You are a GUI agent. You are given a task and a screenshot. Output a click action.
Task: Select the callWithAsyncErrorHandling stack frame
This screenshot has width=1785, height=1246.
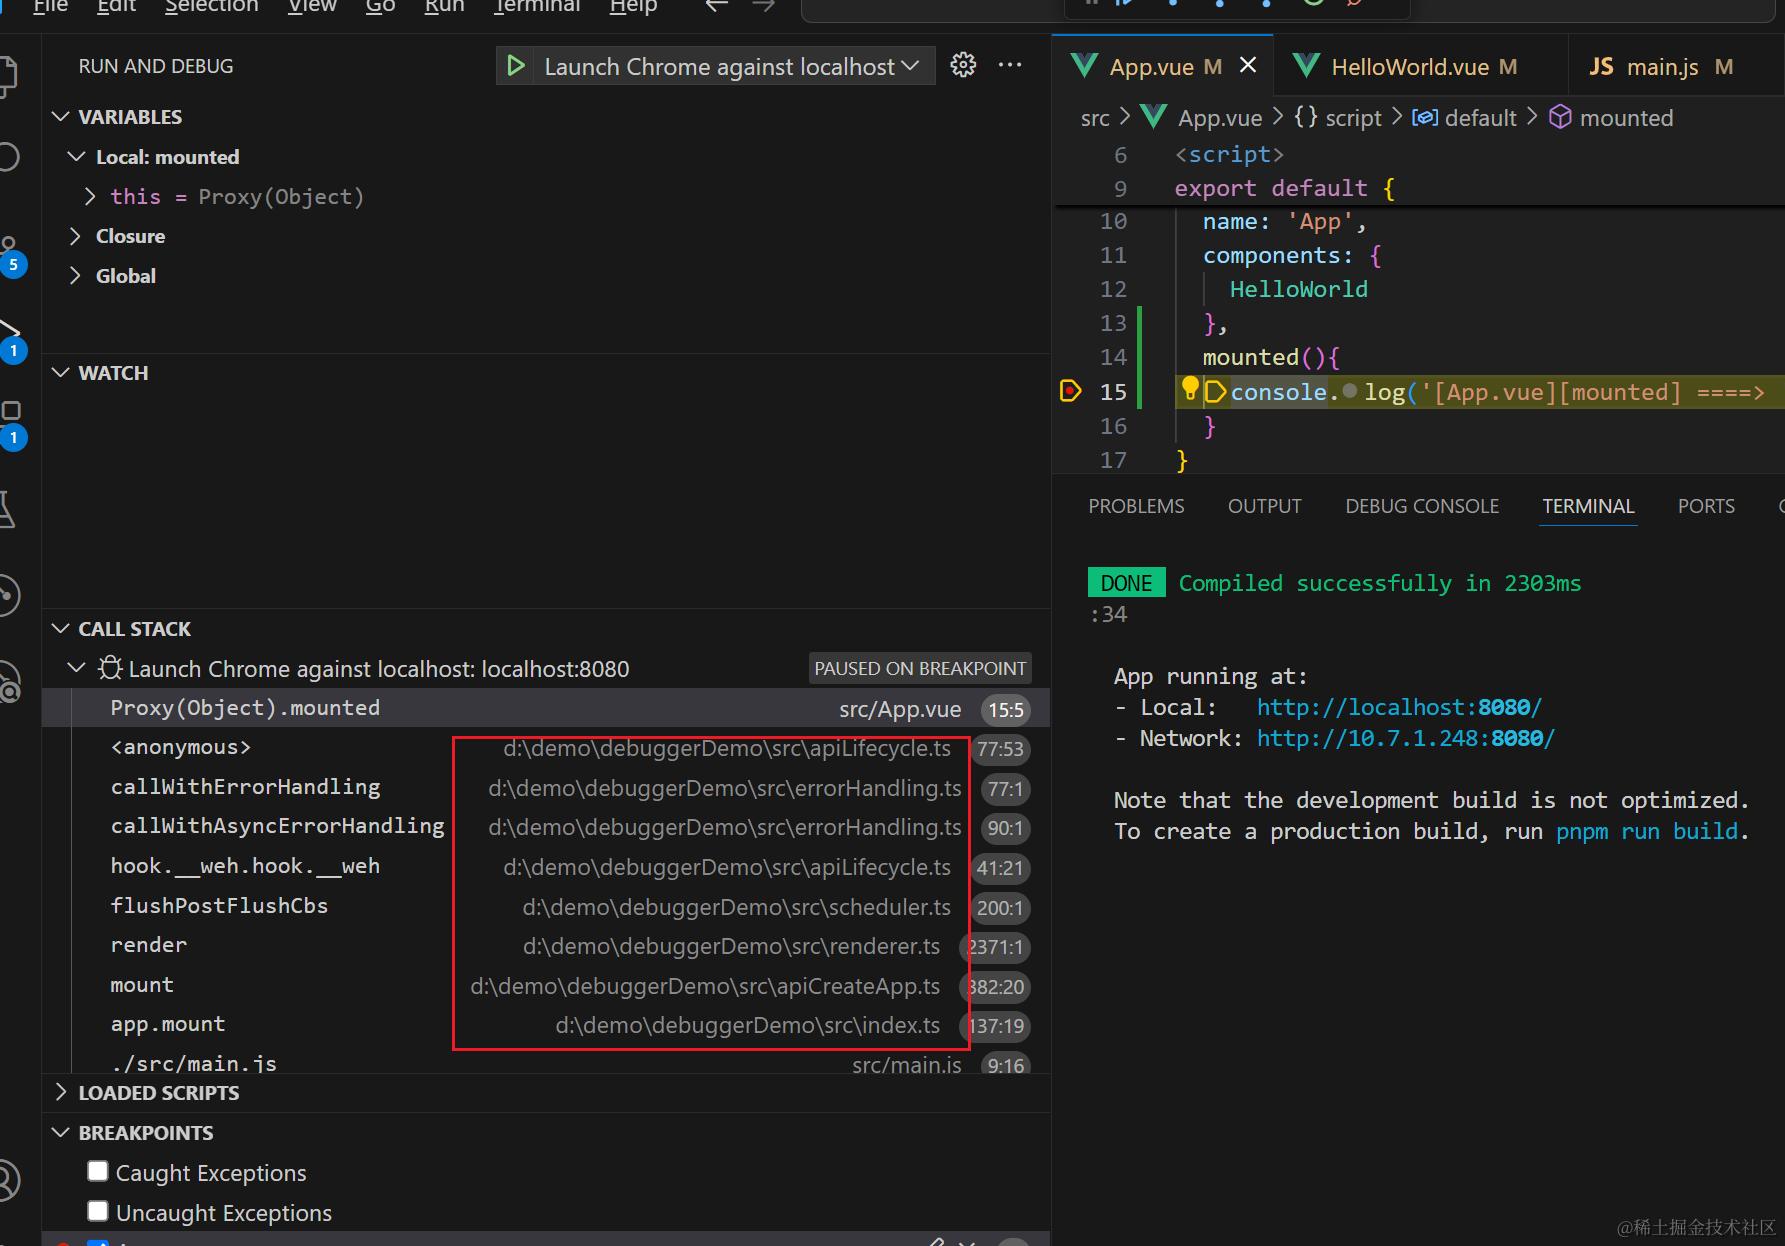coord(546,827)
